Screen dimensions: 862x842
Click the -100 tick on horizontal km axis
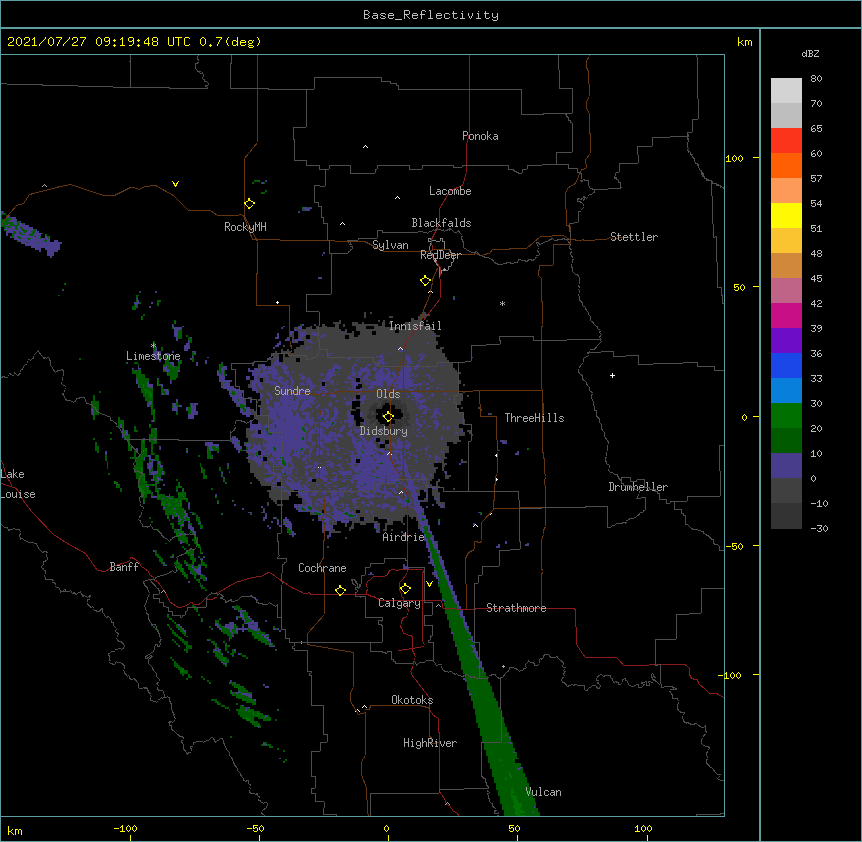pos(125,828)
